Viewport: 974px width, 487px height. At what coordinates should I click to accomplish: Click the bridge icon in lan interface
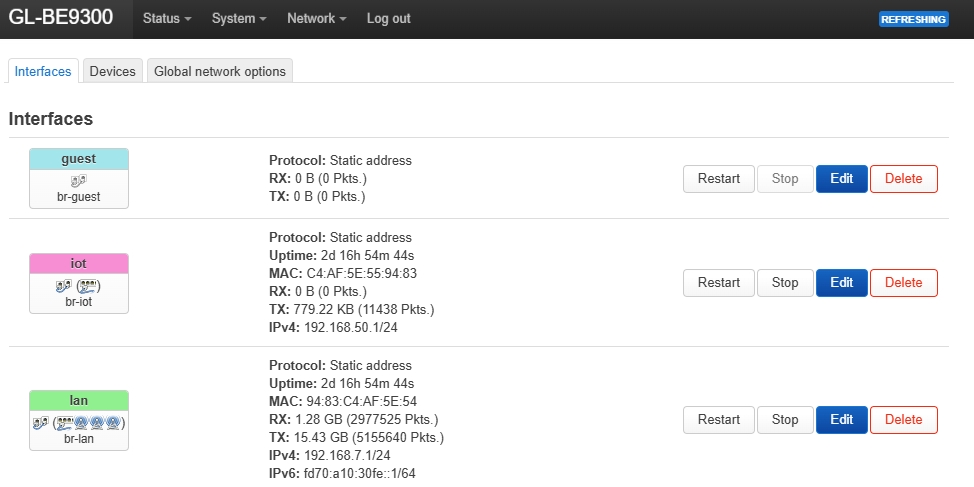click(41, 422)
